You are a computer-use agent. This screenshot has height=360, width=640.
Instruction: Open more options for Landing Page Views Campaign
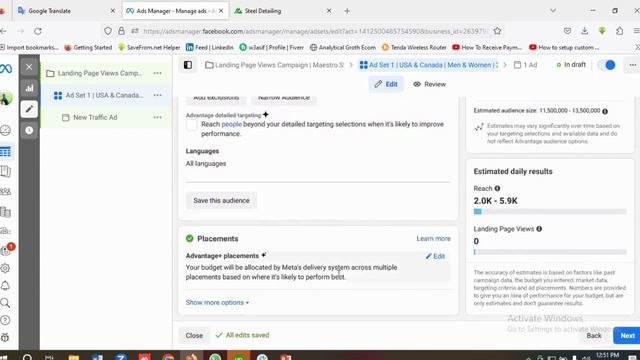(158, 73)
